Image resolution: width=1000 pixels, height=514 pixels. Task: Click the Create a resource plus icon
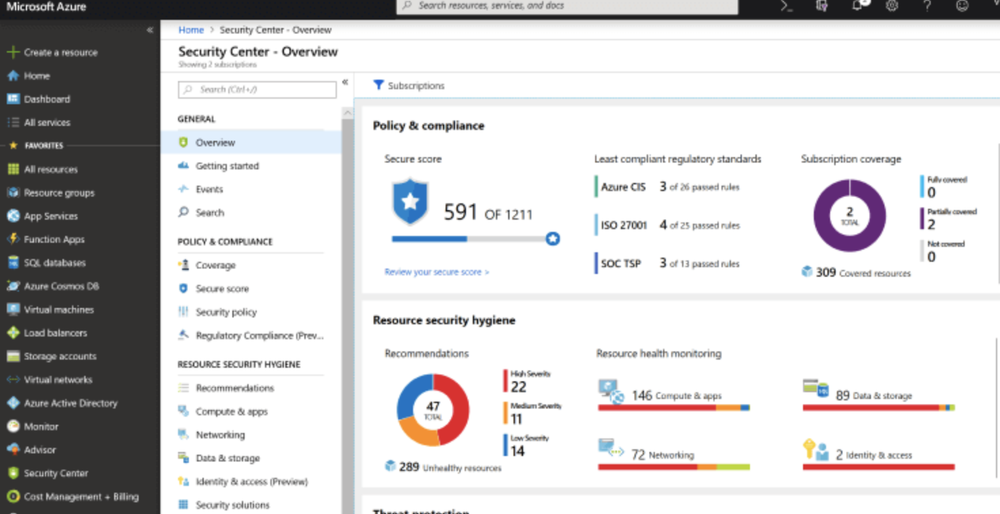pyautogui.click(x=13, y=52)
